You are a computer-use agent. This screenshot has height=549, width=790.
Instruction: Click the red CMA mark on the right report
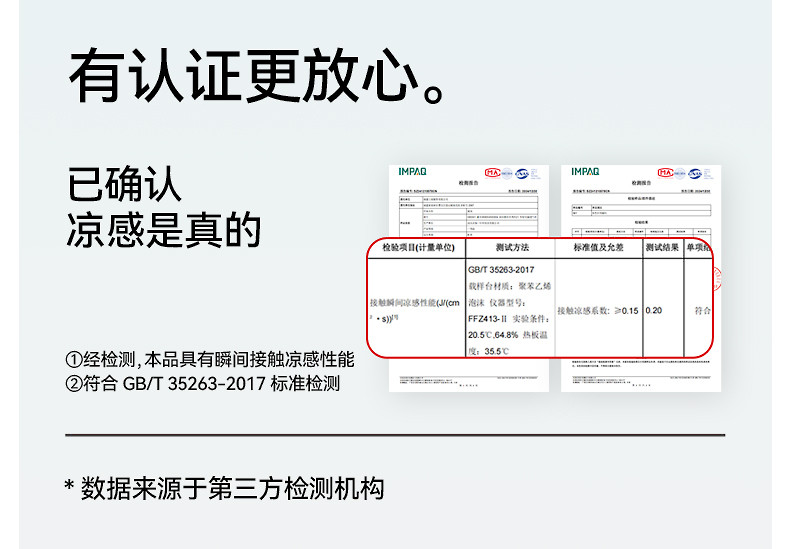coord(665,173)
